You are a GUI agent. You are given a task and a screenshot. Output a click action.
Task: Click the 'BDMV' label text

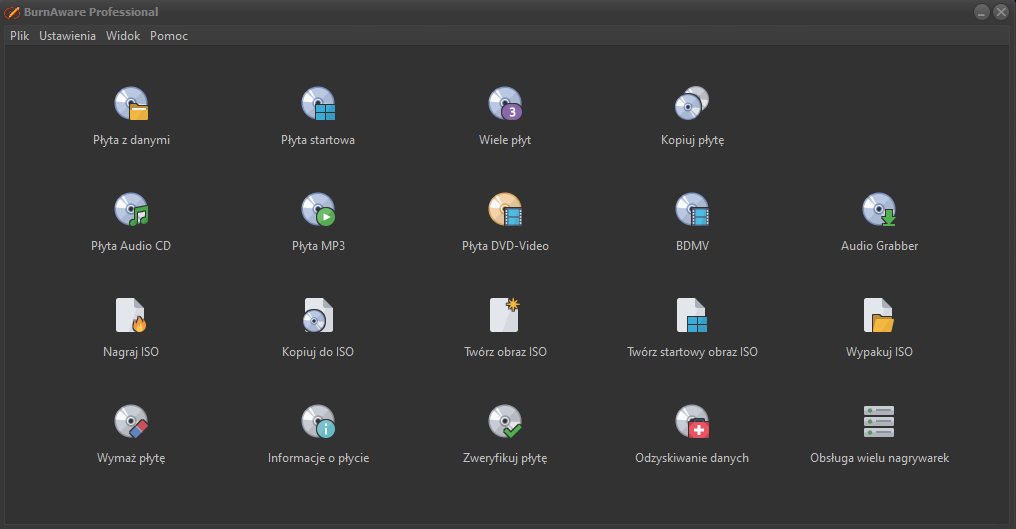coord(692,246)
